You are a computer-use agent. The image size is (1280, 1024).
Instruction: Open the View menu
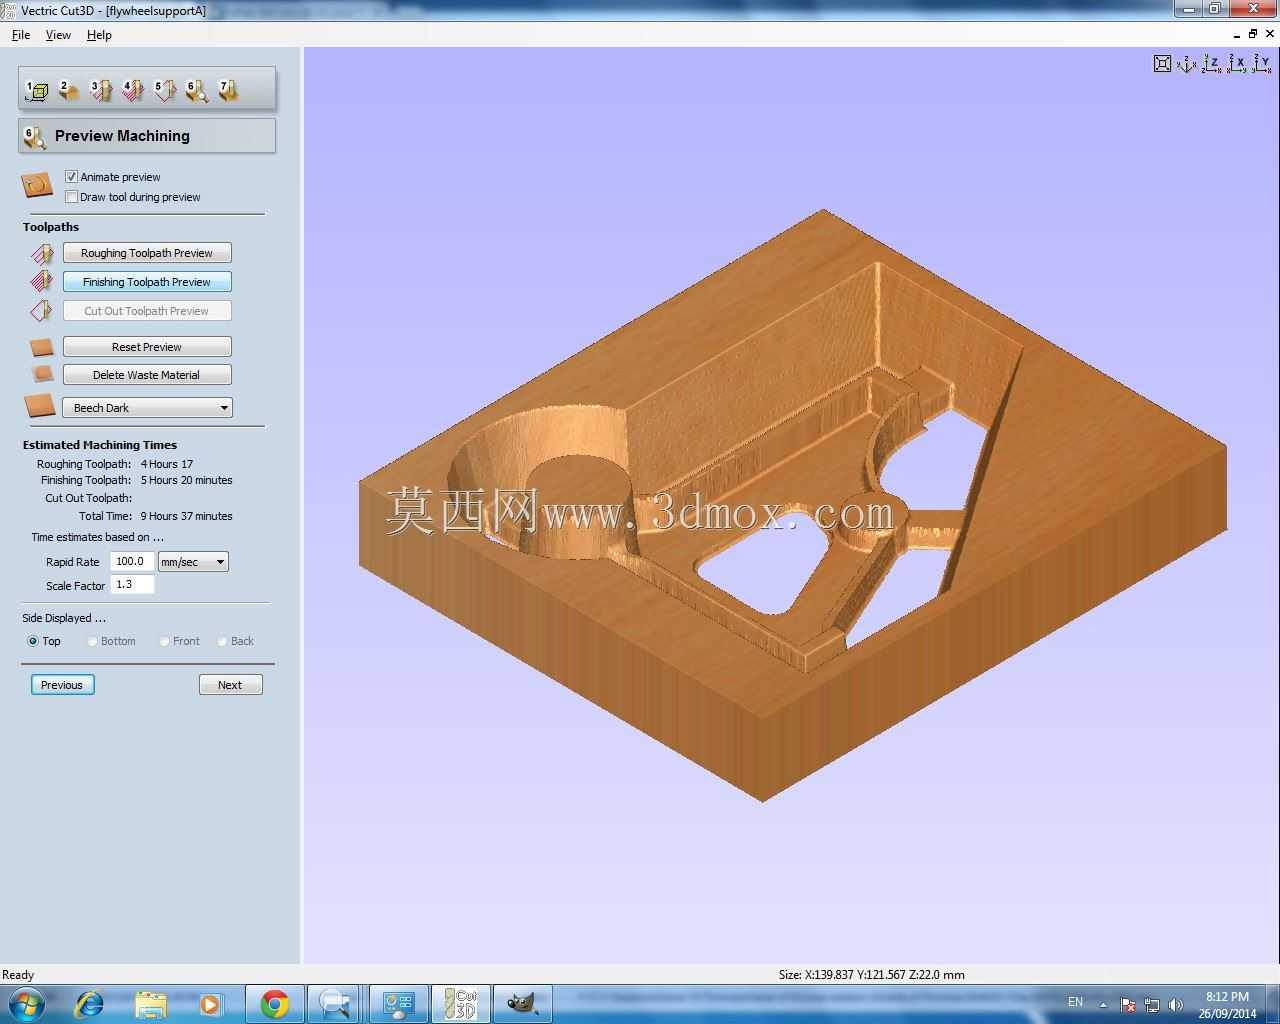point(58,35)
